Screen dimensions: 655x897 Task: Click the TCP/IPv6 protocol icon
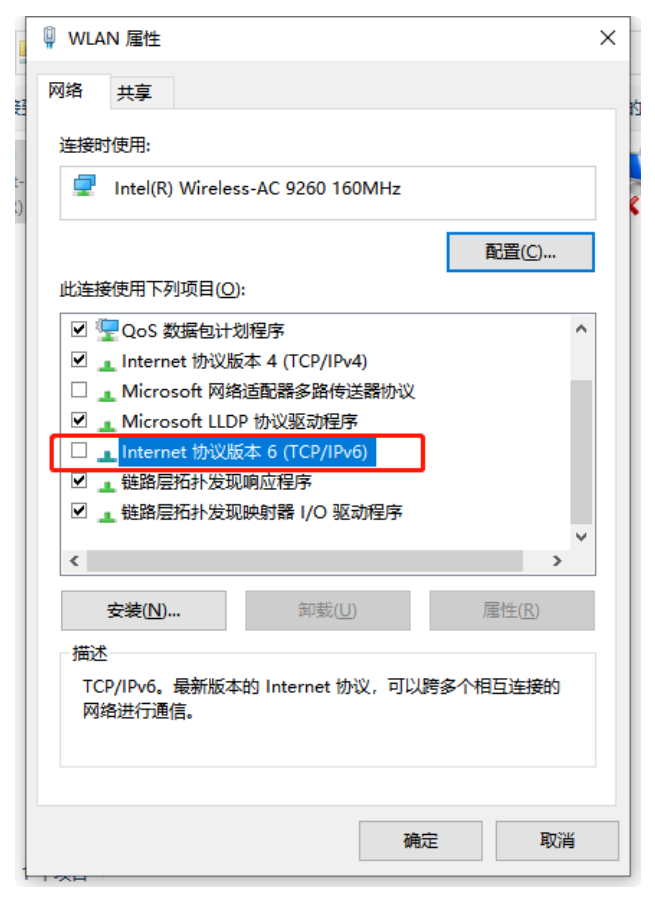(107, 455)
